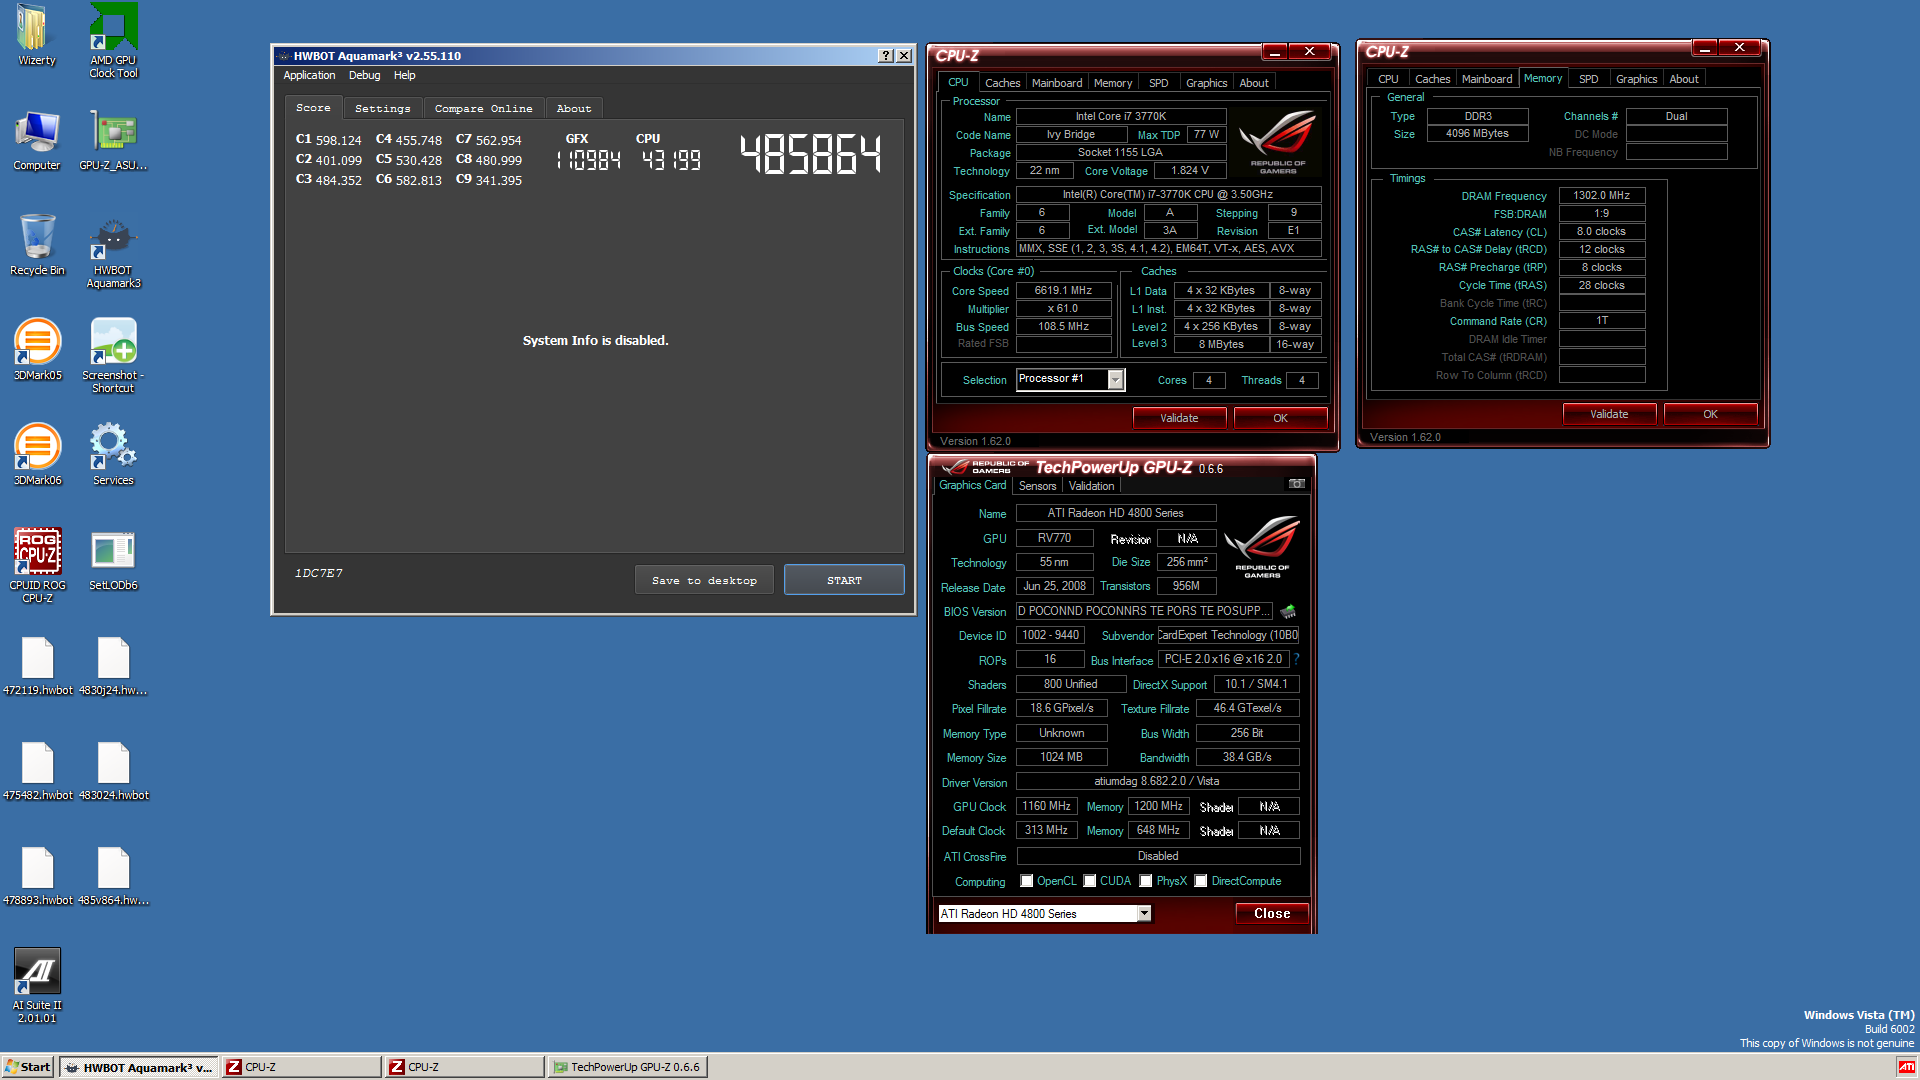This screenshot has height=1080, width=1920.
Task: Toggle the CUDA checkbox in GPU-Z
Action: pos(1090,881)
